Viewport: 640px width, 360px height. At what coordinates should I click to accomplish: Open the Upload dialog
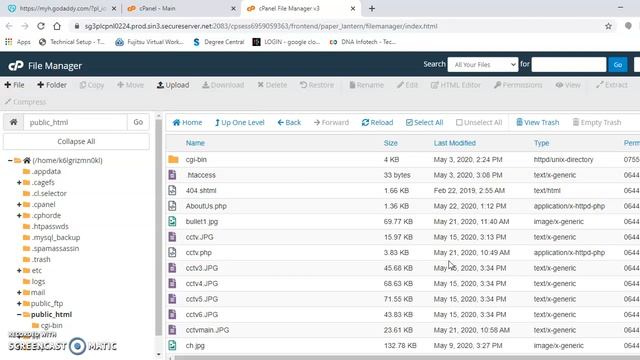[x=173, y=85]
